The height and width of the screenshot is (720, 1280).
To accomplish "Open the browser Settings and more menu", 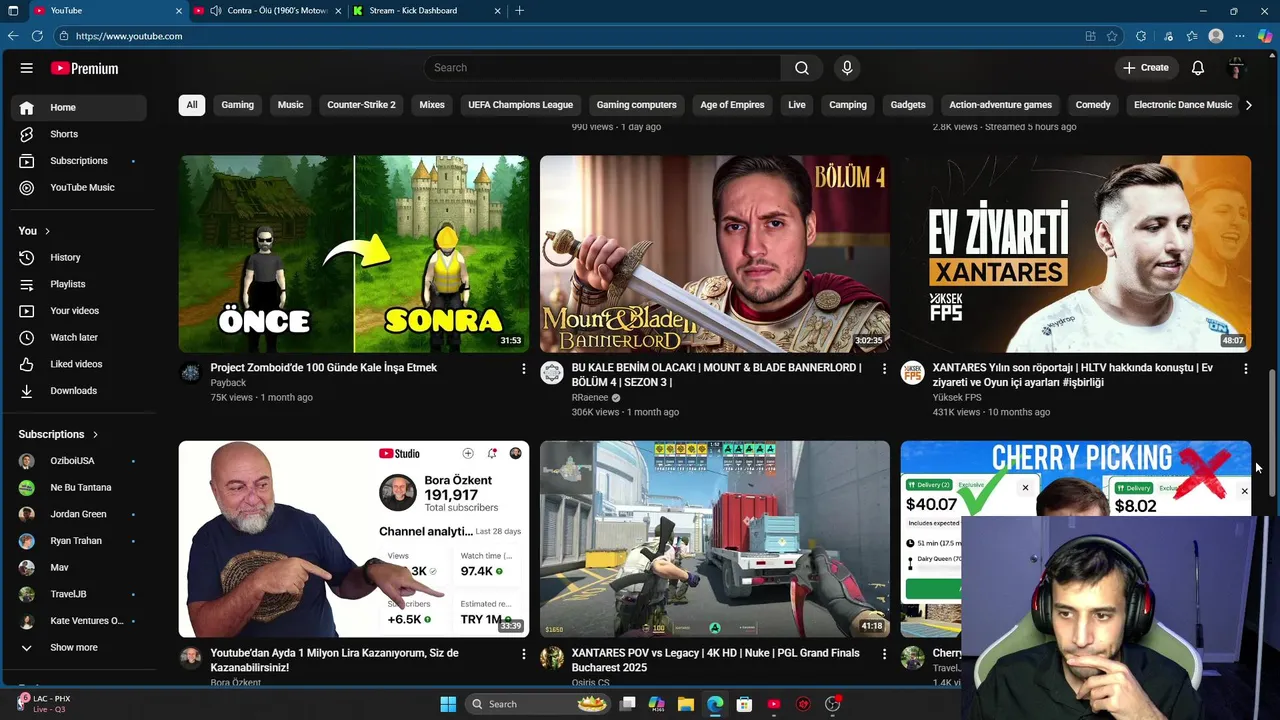I will (1241, 36).
